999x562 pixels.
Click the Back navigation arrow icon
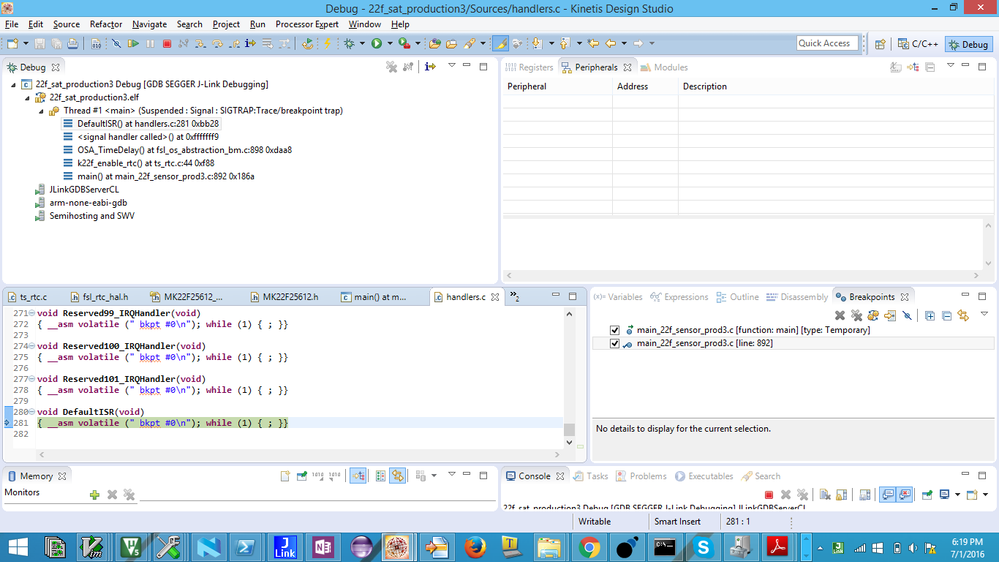(x=610, y=43)
